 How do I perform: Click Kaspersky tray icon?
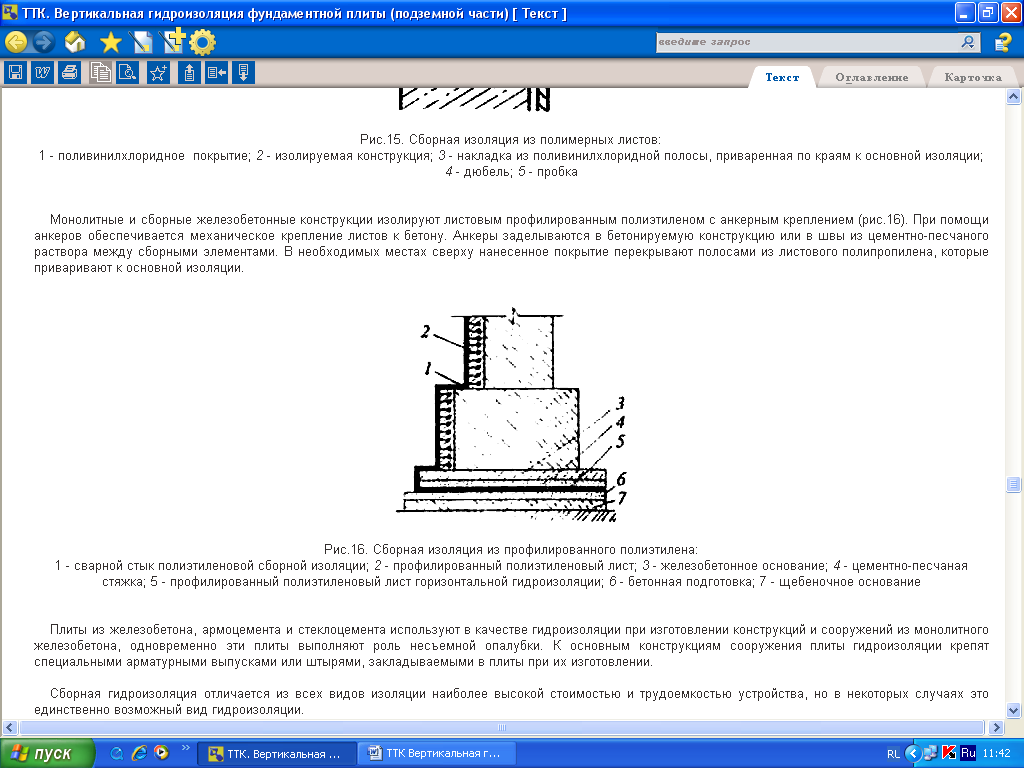point(949,753)
